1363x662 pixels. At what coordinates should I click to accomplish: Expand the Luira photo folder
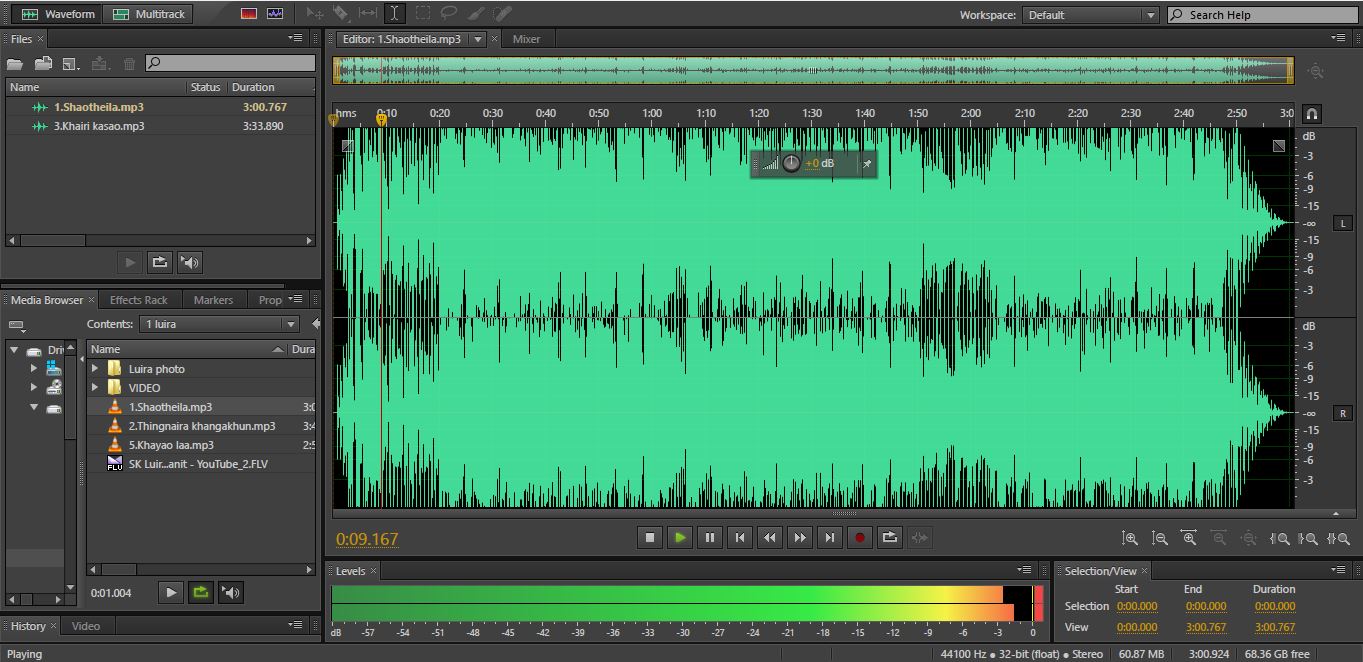96,369
